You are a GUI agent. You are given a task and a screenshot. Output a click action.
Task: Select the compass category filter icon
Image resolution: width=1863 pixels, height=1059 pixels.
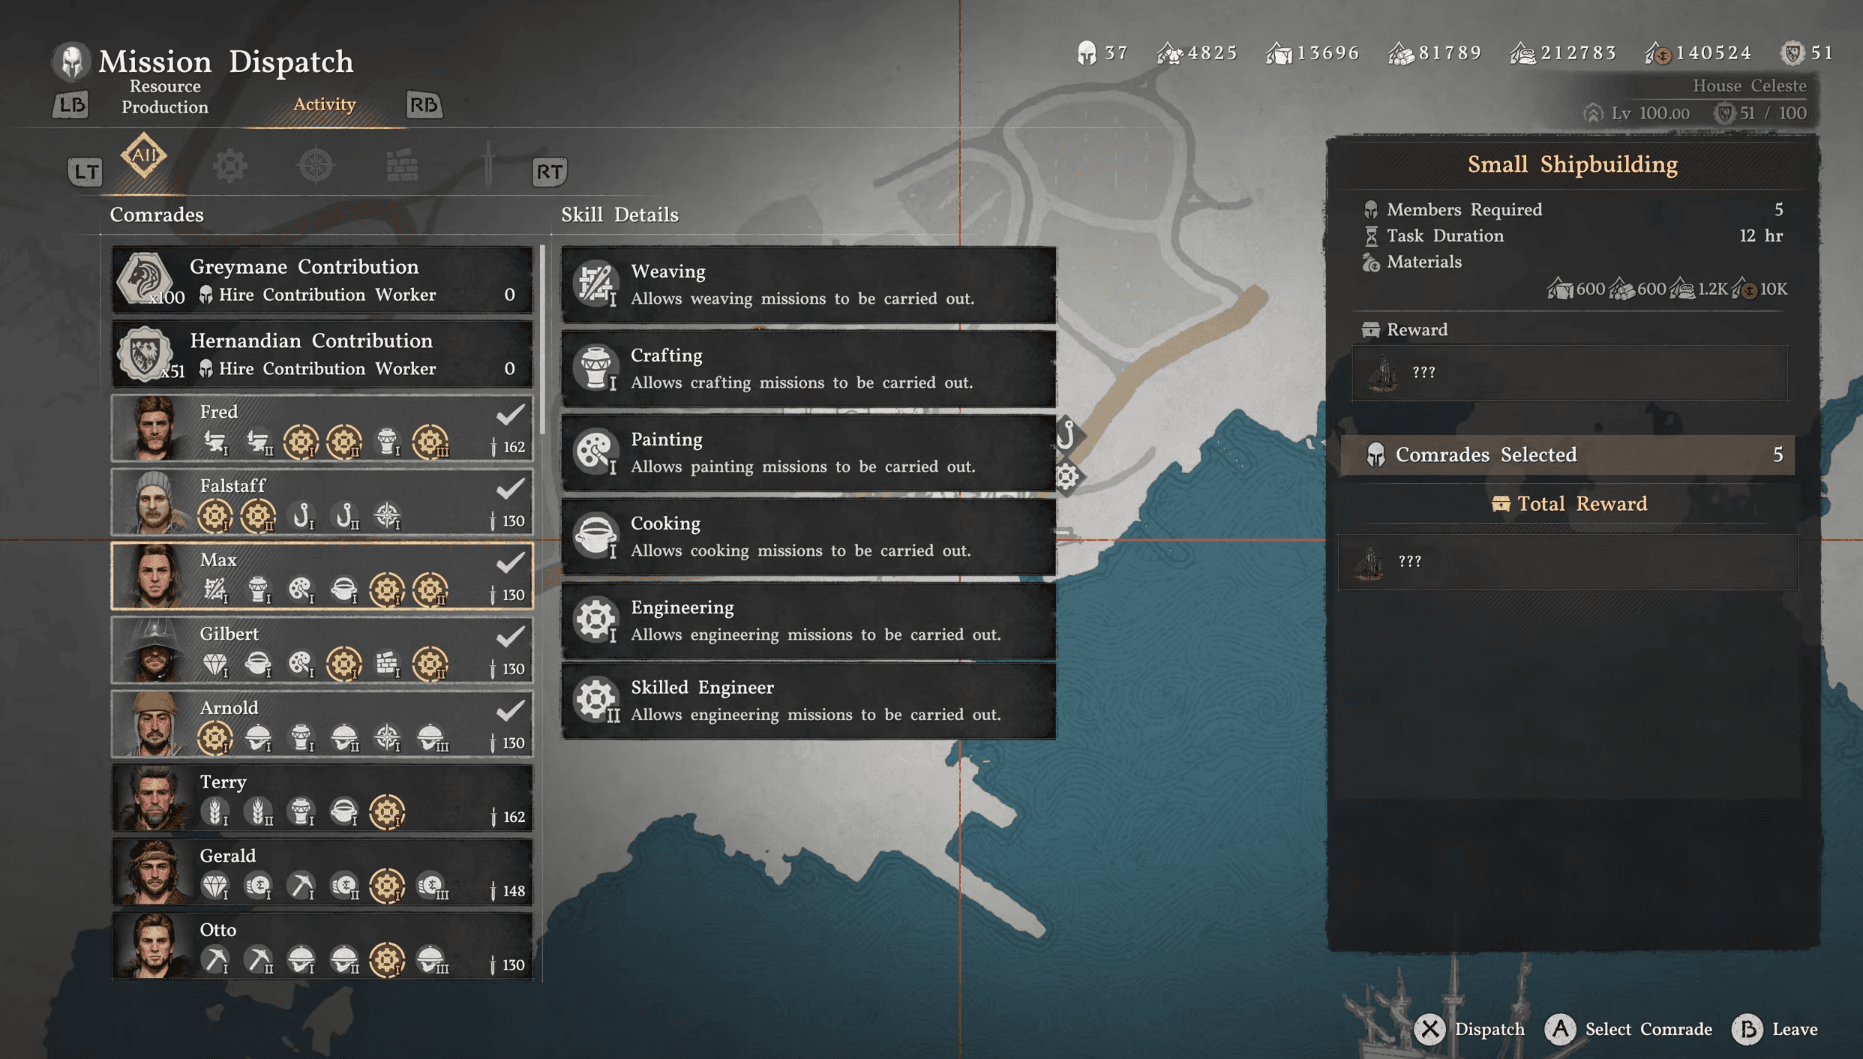tap(316, 166)
